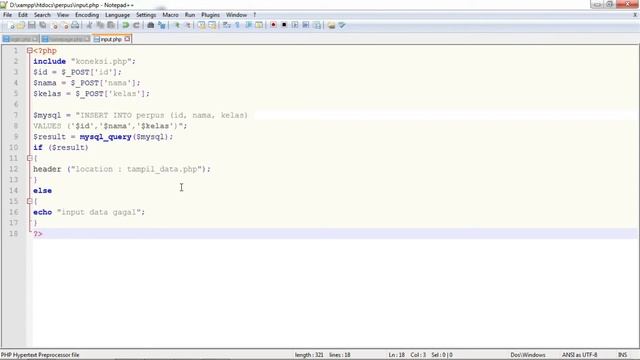Screen dimensions: 640x360
Task: Zoom out with the toolbar Zoom Out icon
Action: coord(188,25)
